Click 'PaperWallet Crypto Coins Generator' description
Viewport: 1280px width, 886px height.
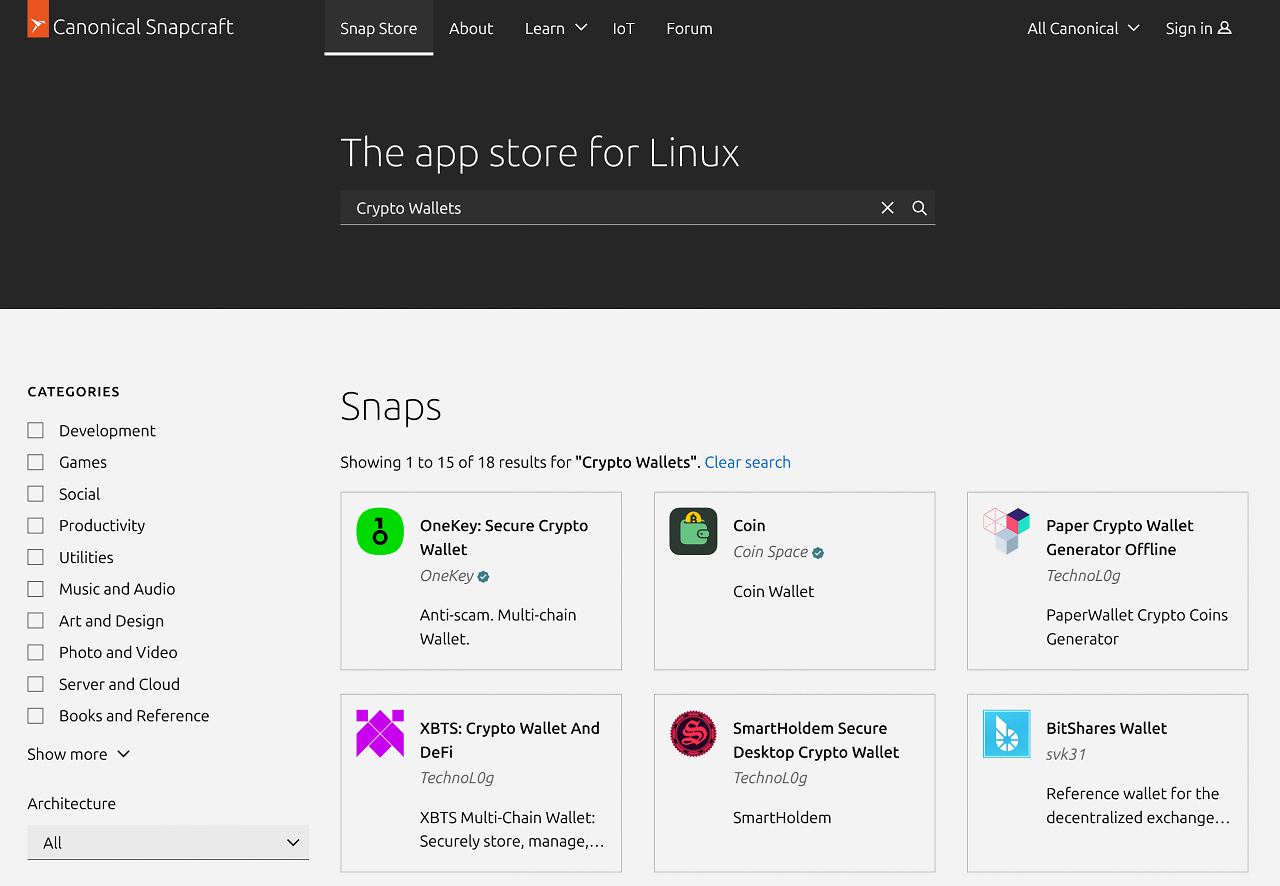pyautogui.click(x=1137, y=627)
